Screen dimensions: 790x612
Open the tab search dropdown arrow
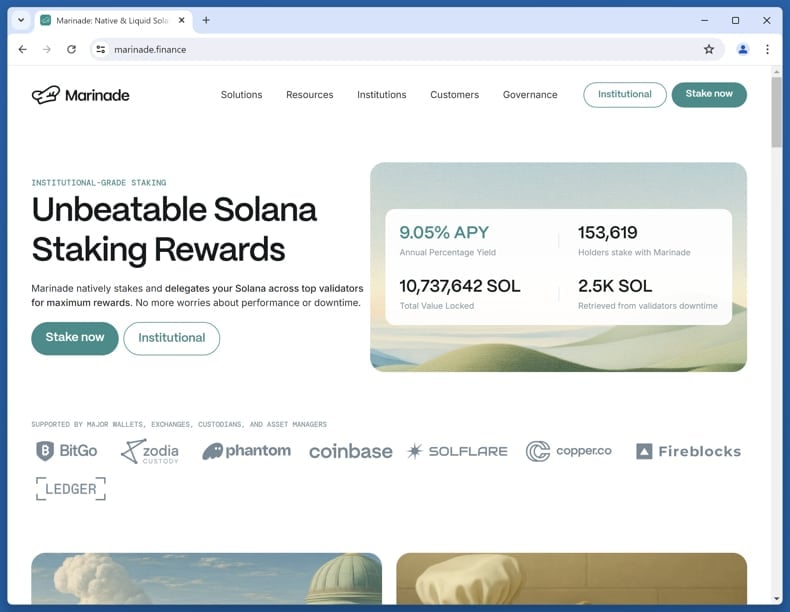tap(21, 20)
